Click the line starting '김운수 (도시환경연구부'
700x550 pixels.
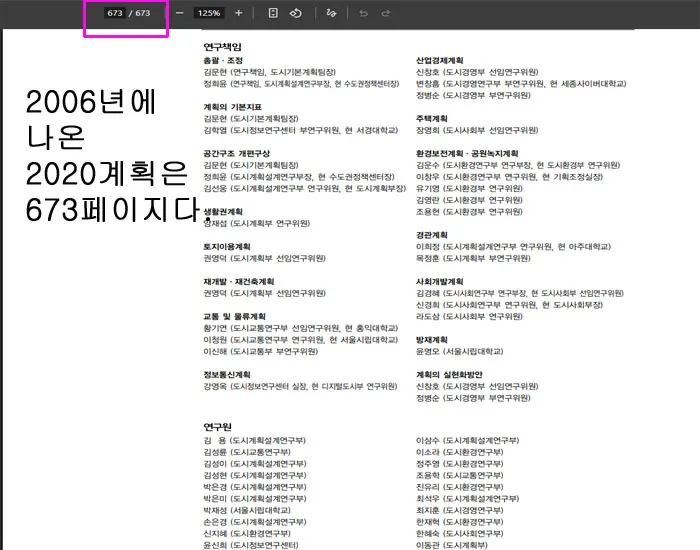pos(518,165)
